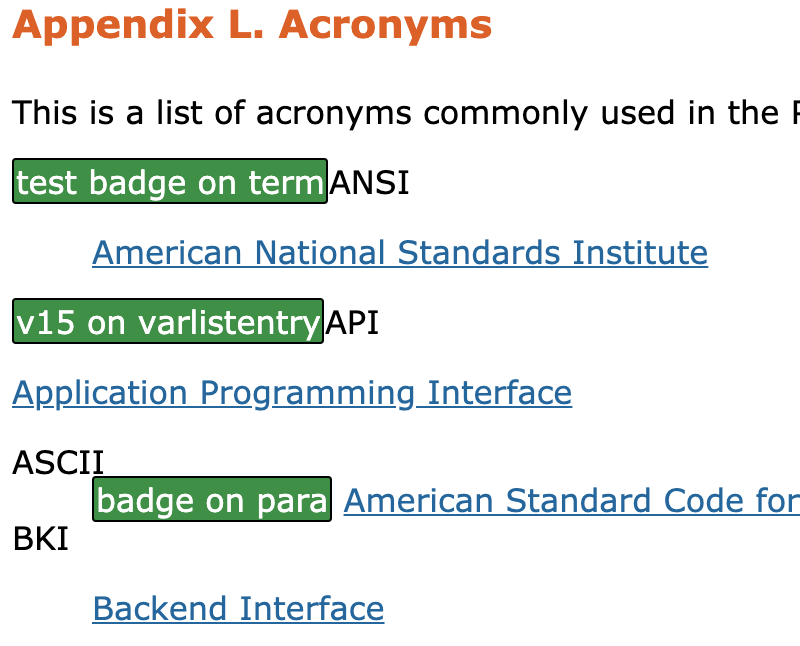Click the "test badge on term" badge

170,182
